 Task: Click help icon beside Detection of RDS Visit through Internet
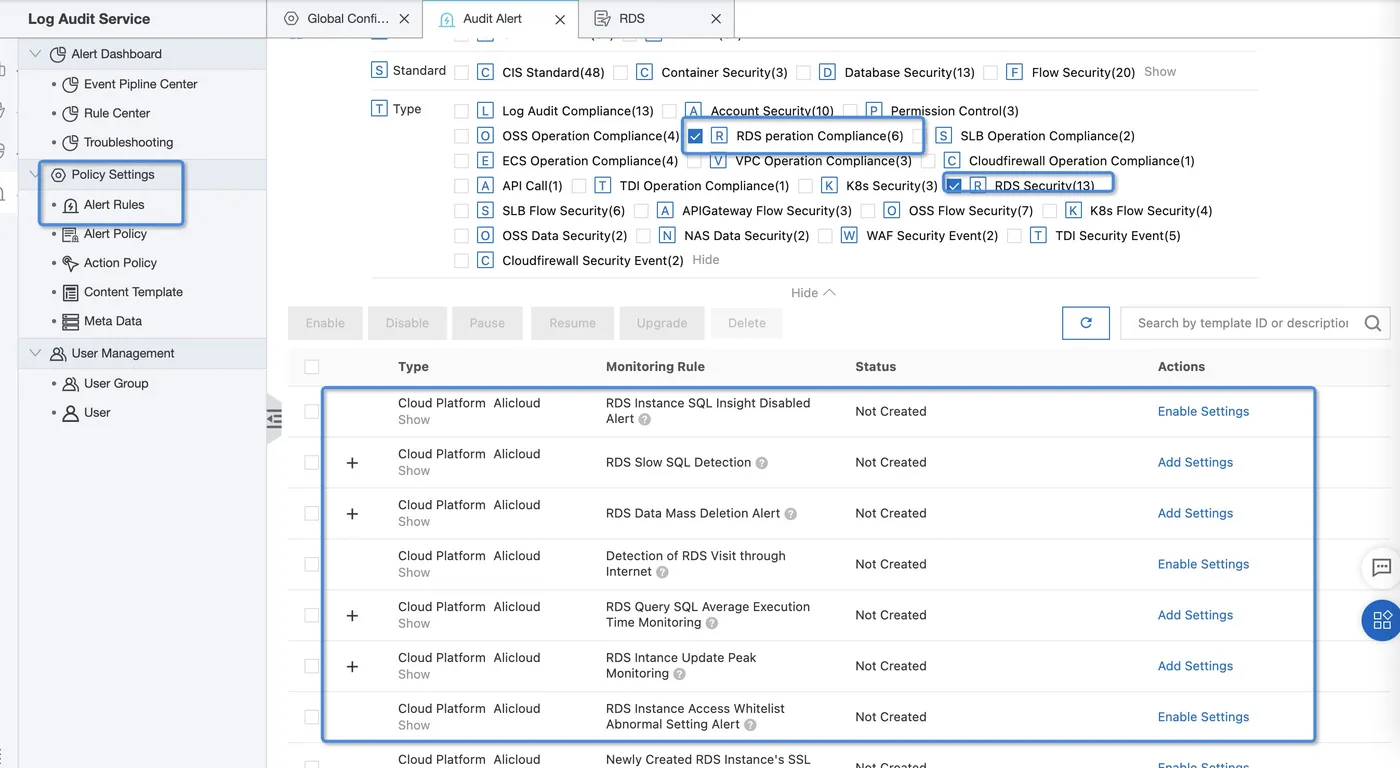pyautogui.click(x=663, y=572)
